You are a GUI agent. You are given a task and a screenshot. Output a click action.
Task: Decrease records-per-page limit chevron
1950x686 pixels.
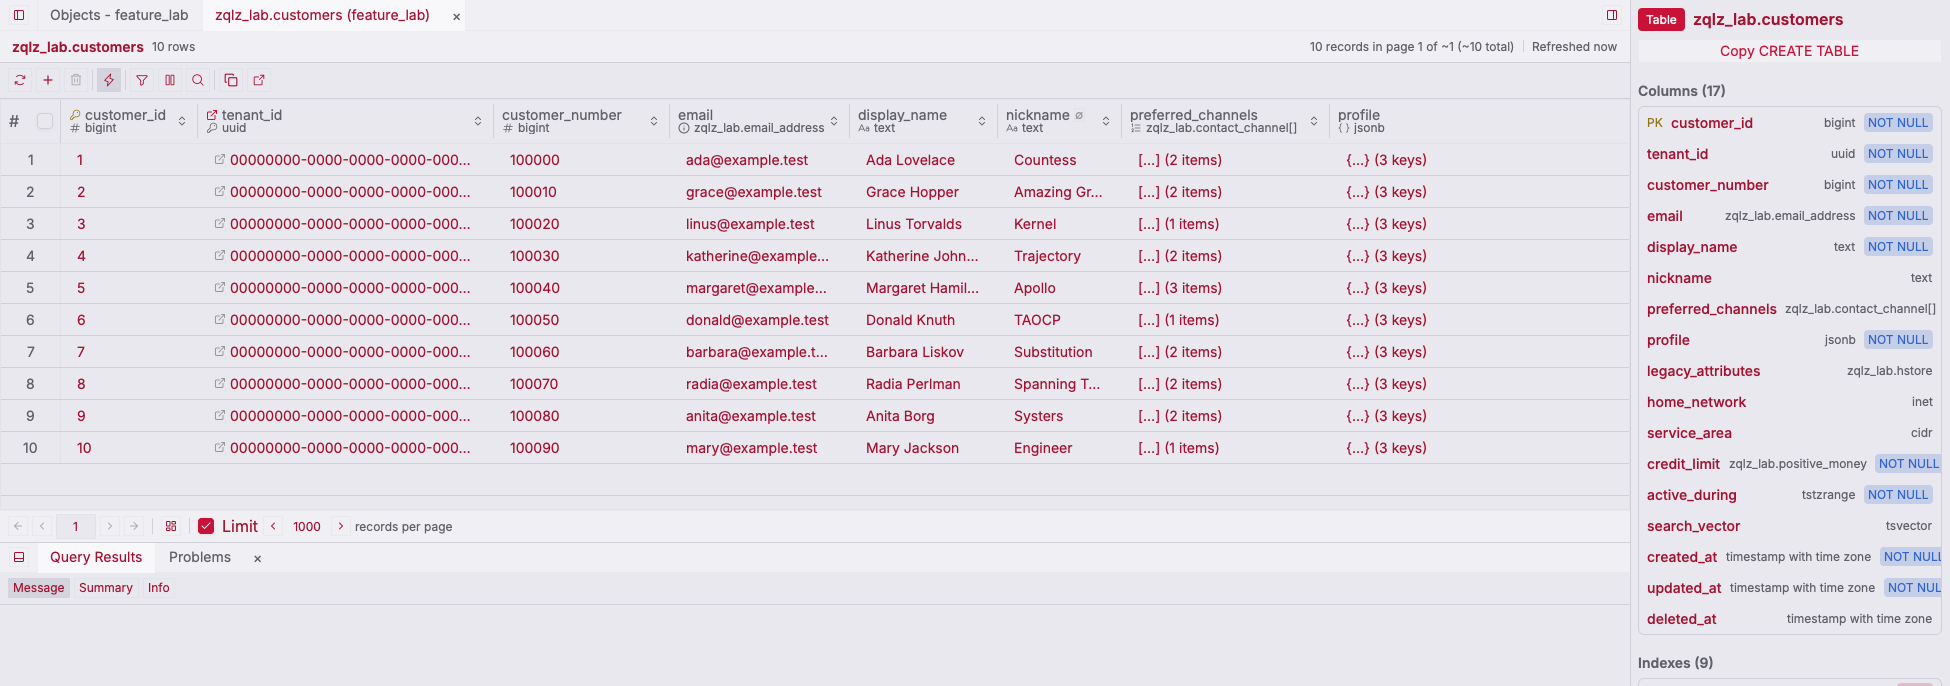click(x=273, y=526)
